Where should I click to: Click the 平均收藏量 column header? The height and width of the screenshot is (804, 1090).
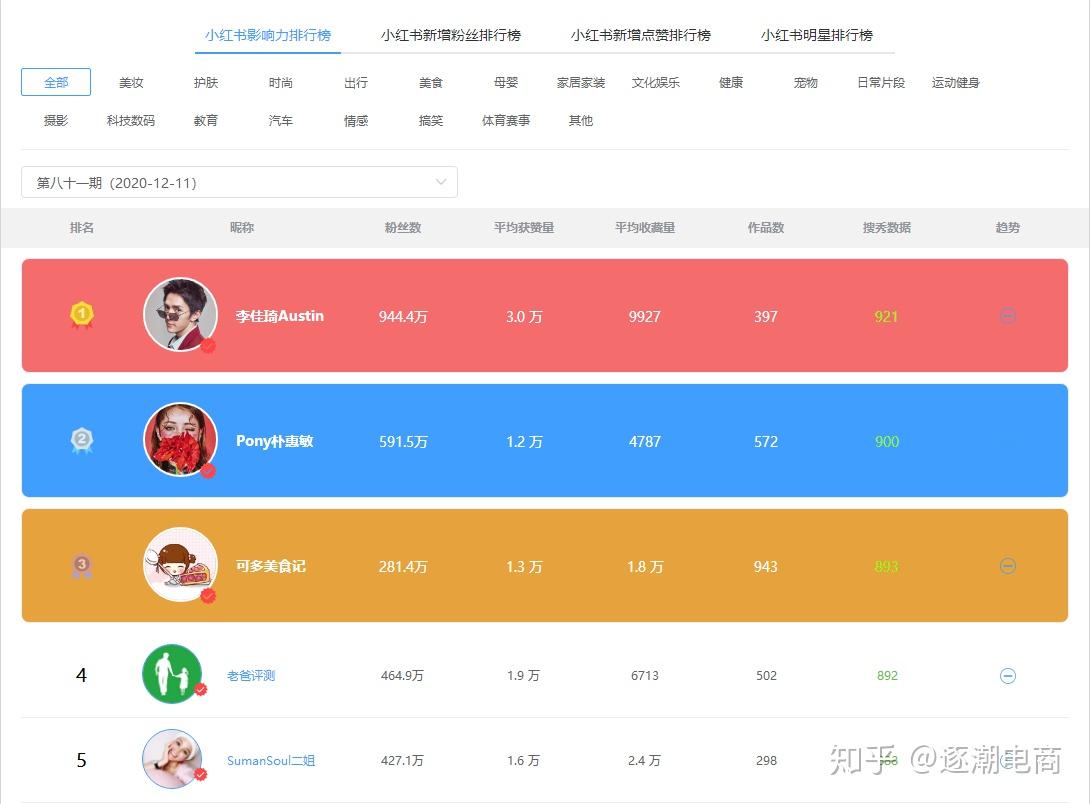(x=645, y=227)
